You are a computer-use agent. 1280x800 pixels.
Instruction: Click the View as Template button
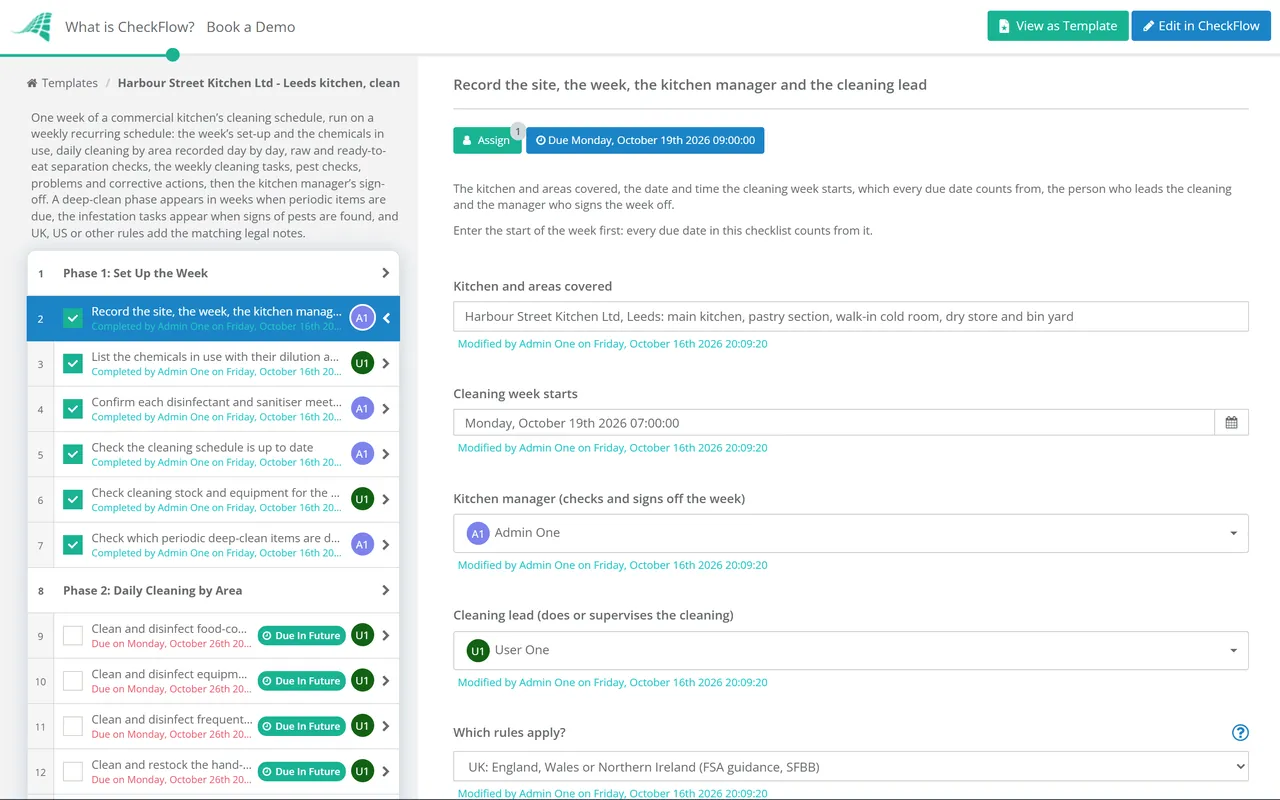point(1058,26)
